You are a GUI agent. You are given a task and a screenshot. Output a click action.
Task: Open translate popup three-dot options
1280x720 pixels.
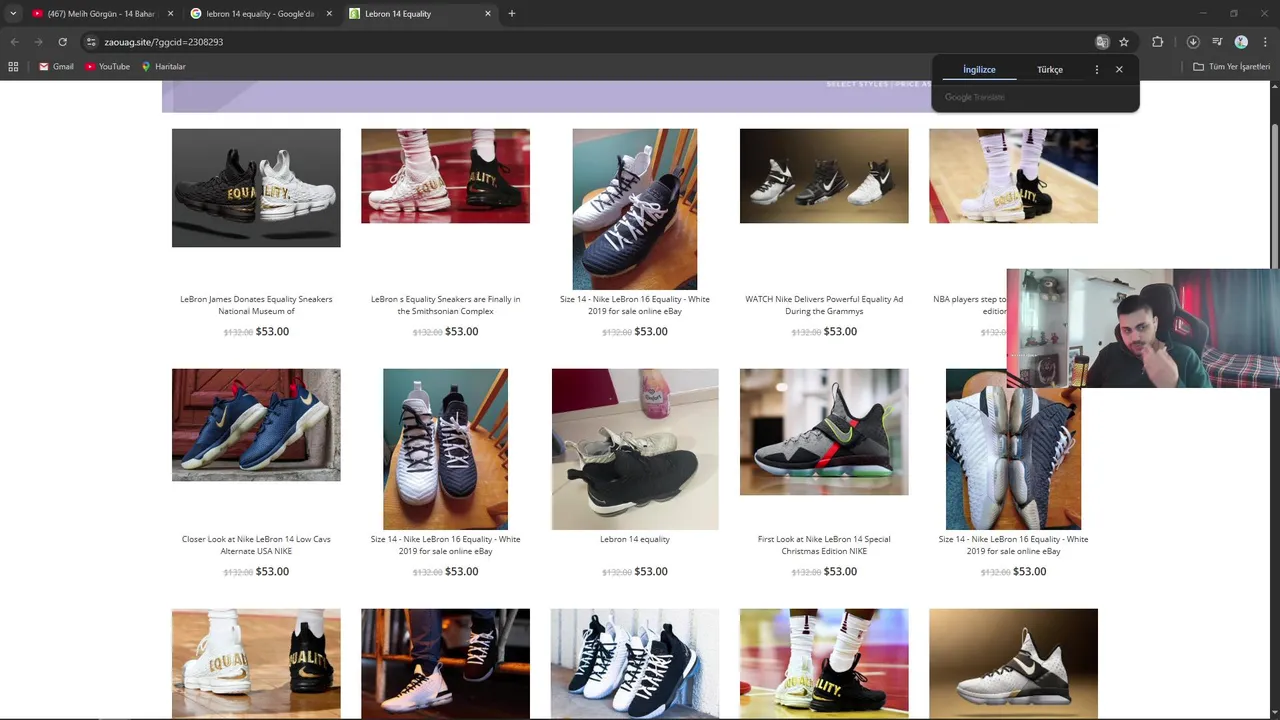coord(1097,69)
